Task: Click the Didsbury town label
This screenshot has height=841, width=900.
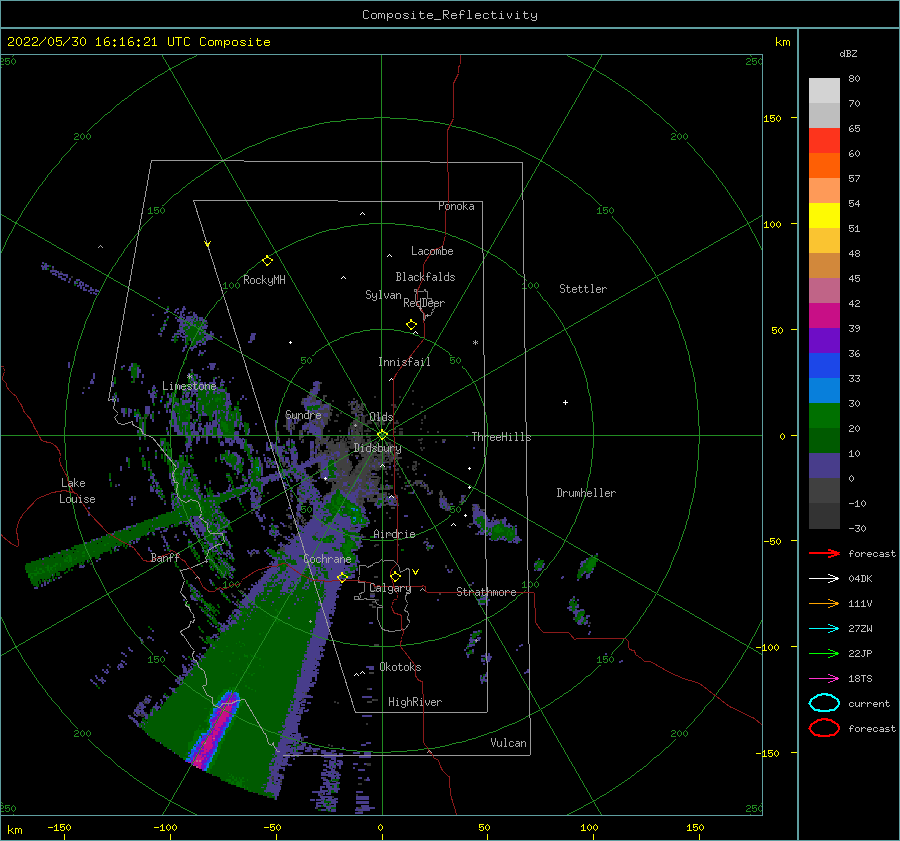Action: pos(377,448)
